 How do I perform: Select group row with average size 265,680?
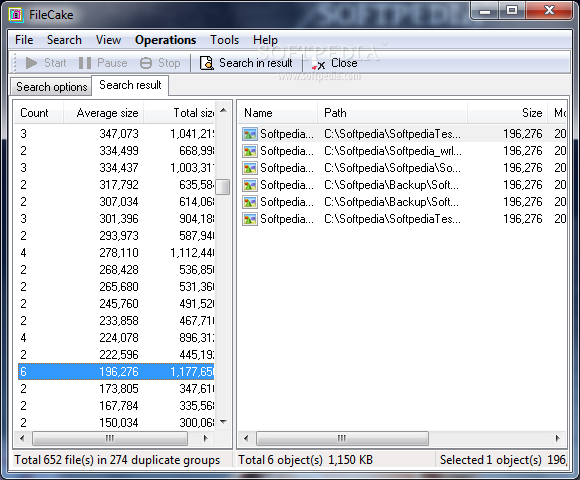click(116, 287)
